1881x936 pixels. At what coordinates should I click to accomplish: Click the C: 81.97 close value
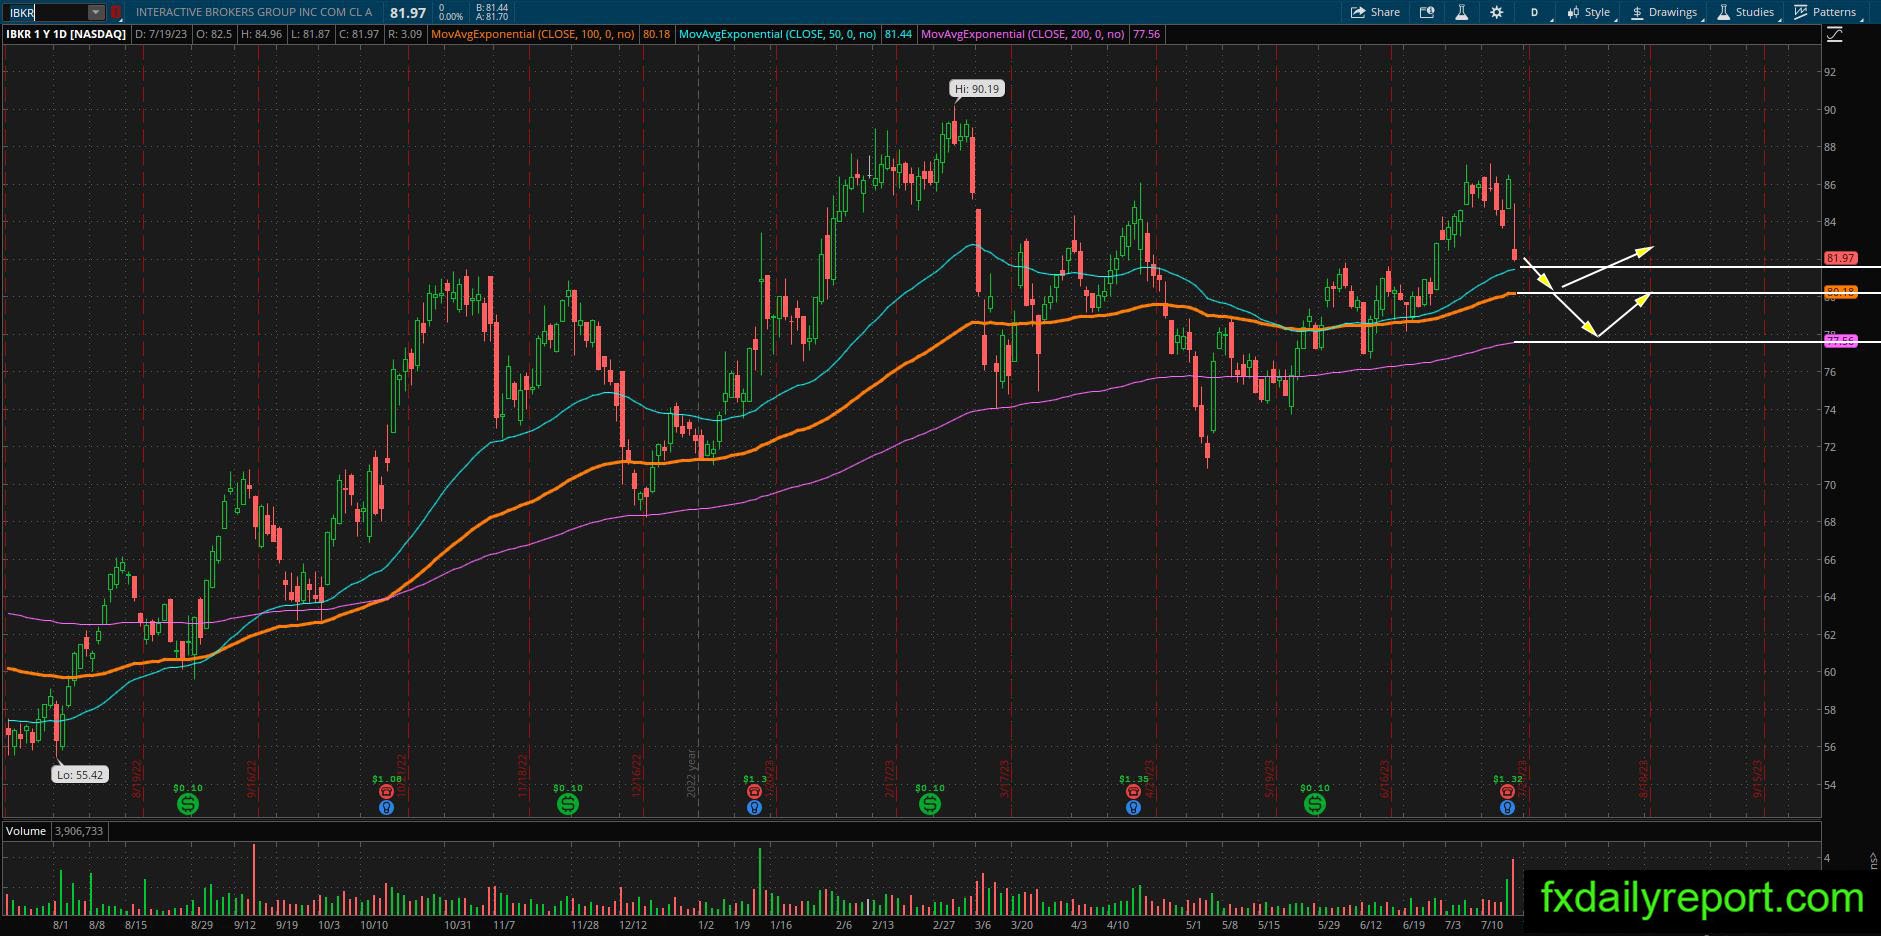359,34
